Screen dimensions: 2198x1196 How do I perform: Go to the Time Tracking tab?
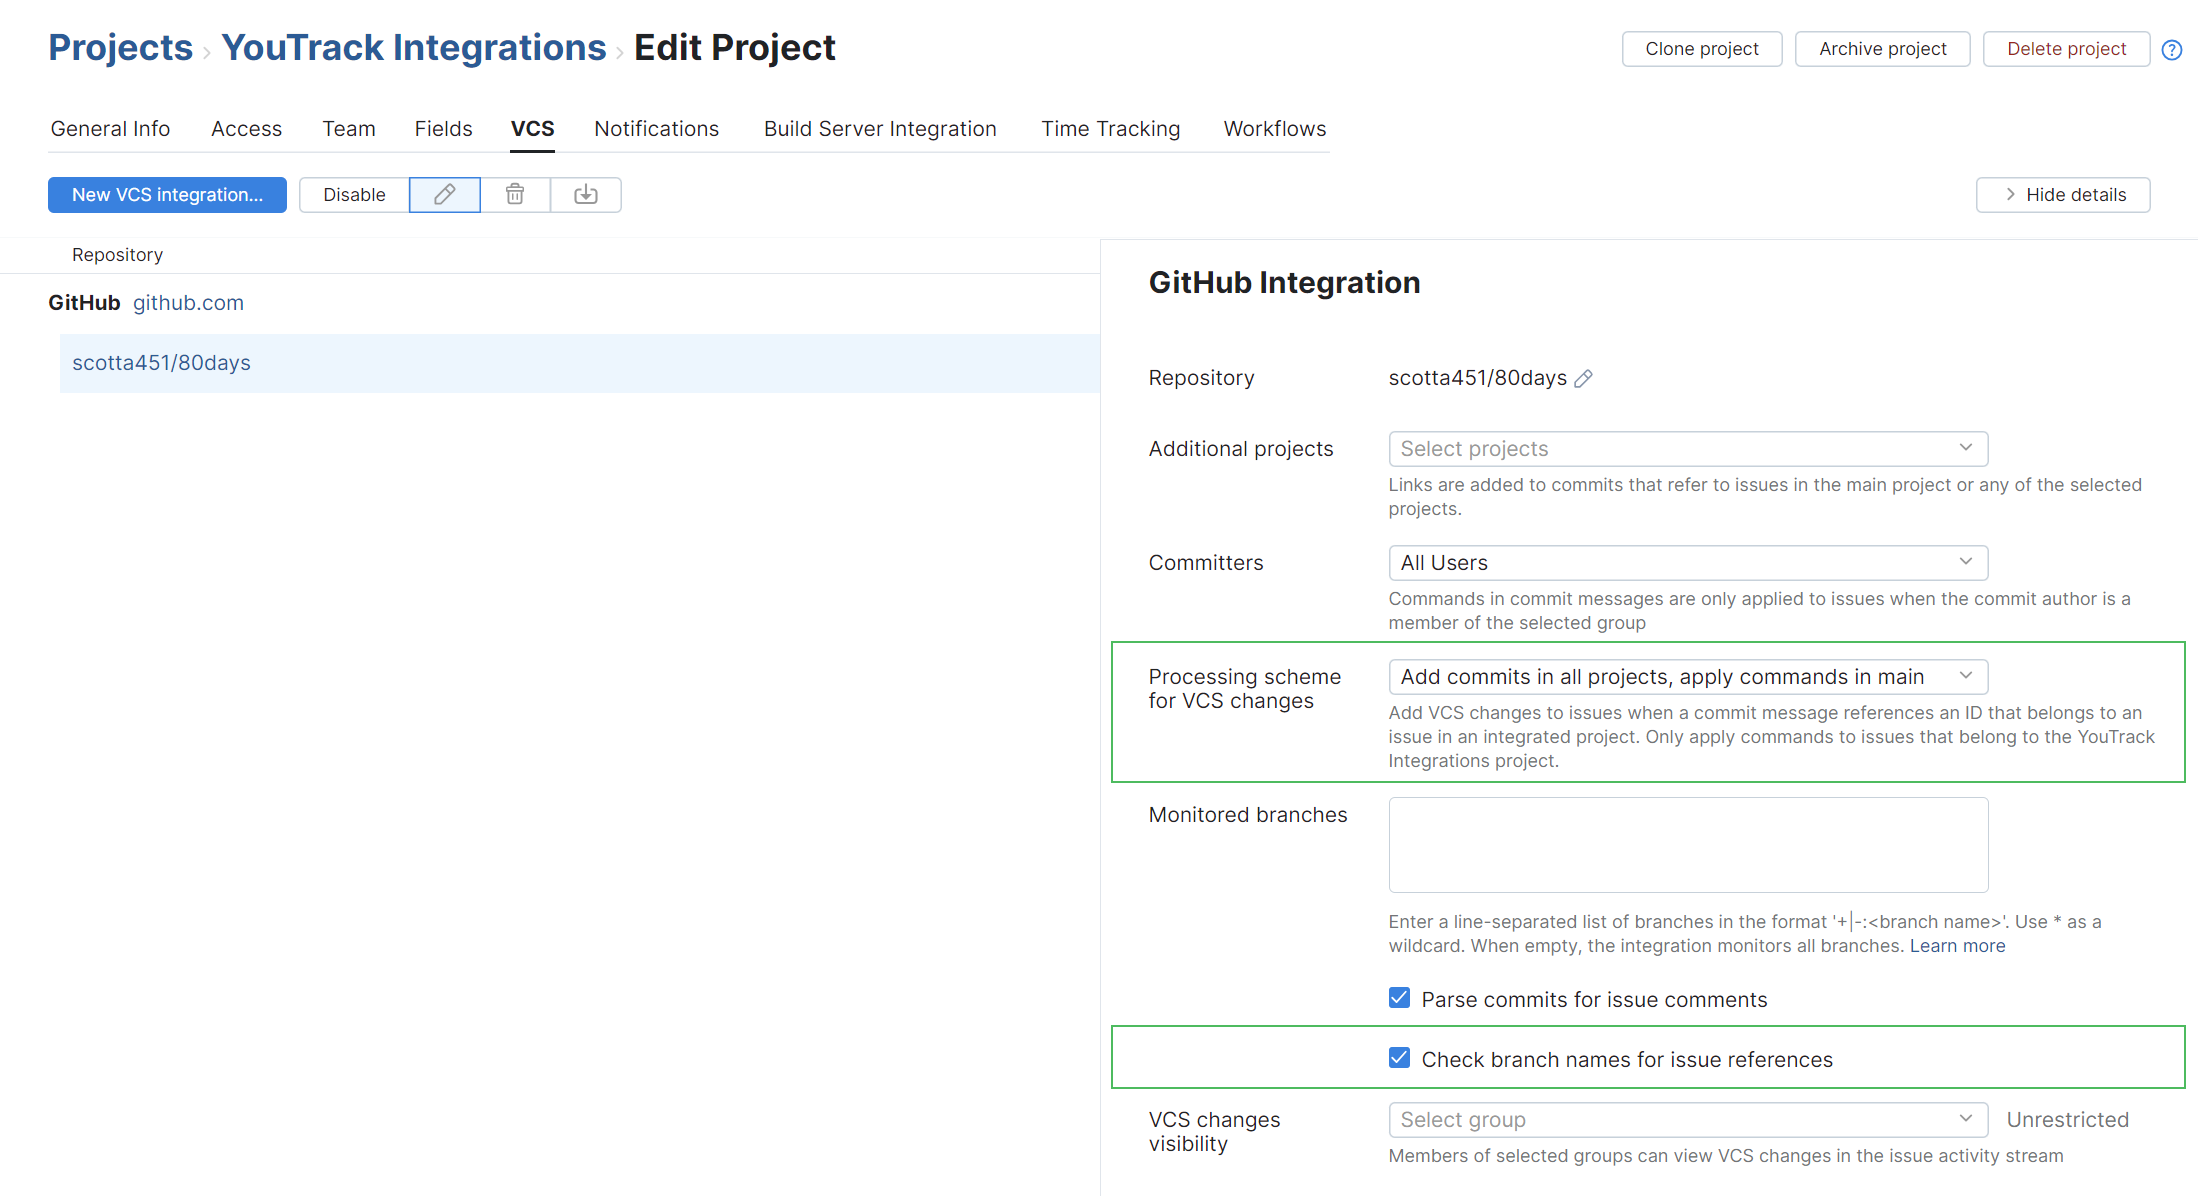tap(1110, 128)
